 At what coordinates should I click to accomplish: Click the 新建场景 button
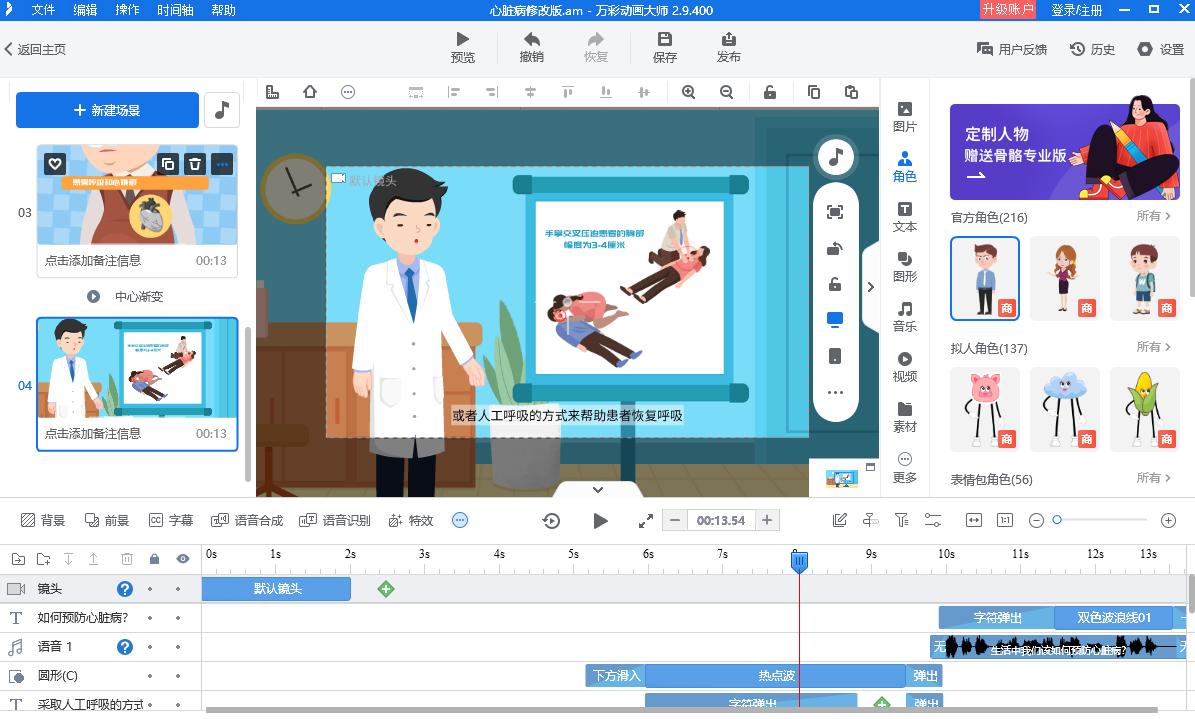click(107, 110)
